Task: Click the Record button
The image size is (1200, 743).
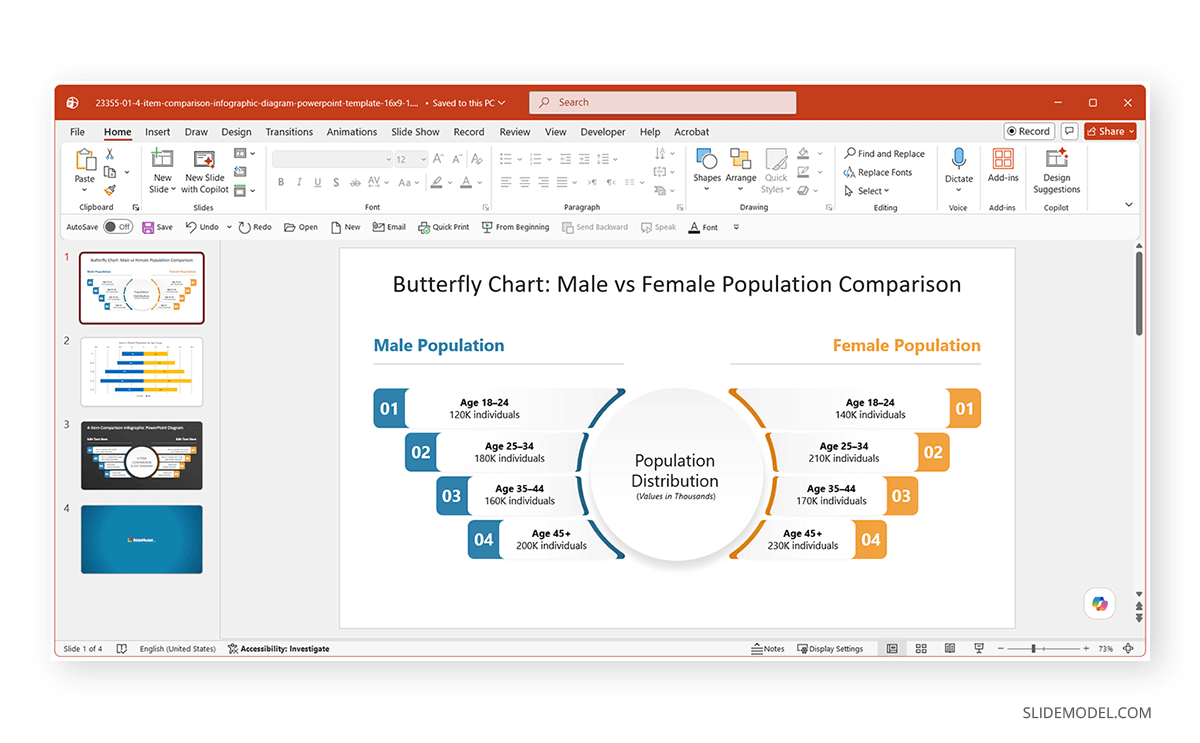Action: (1029, 131)
